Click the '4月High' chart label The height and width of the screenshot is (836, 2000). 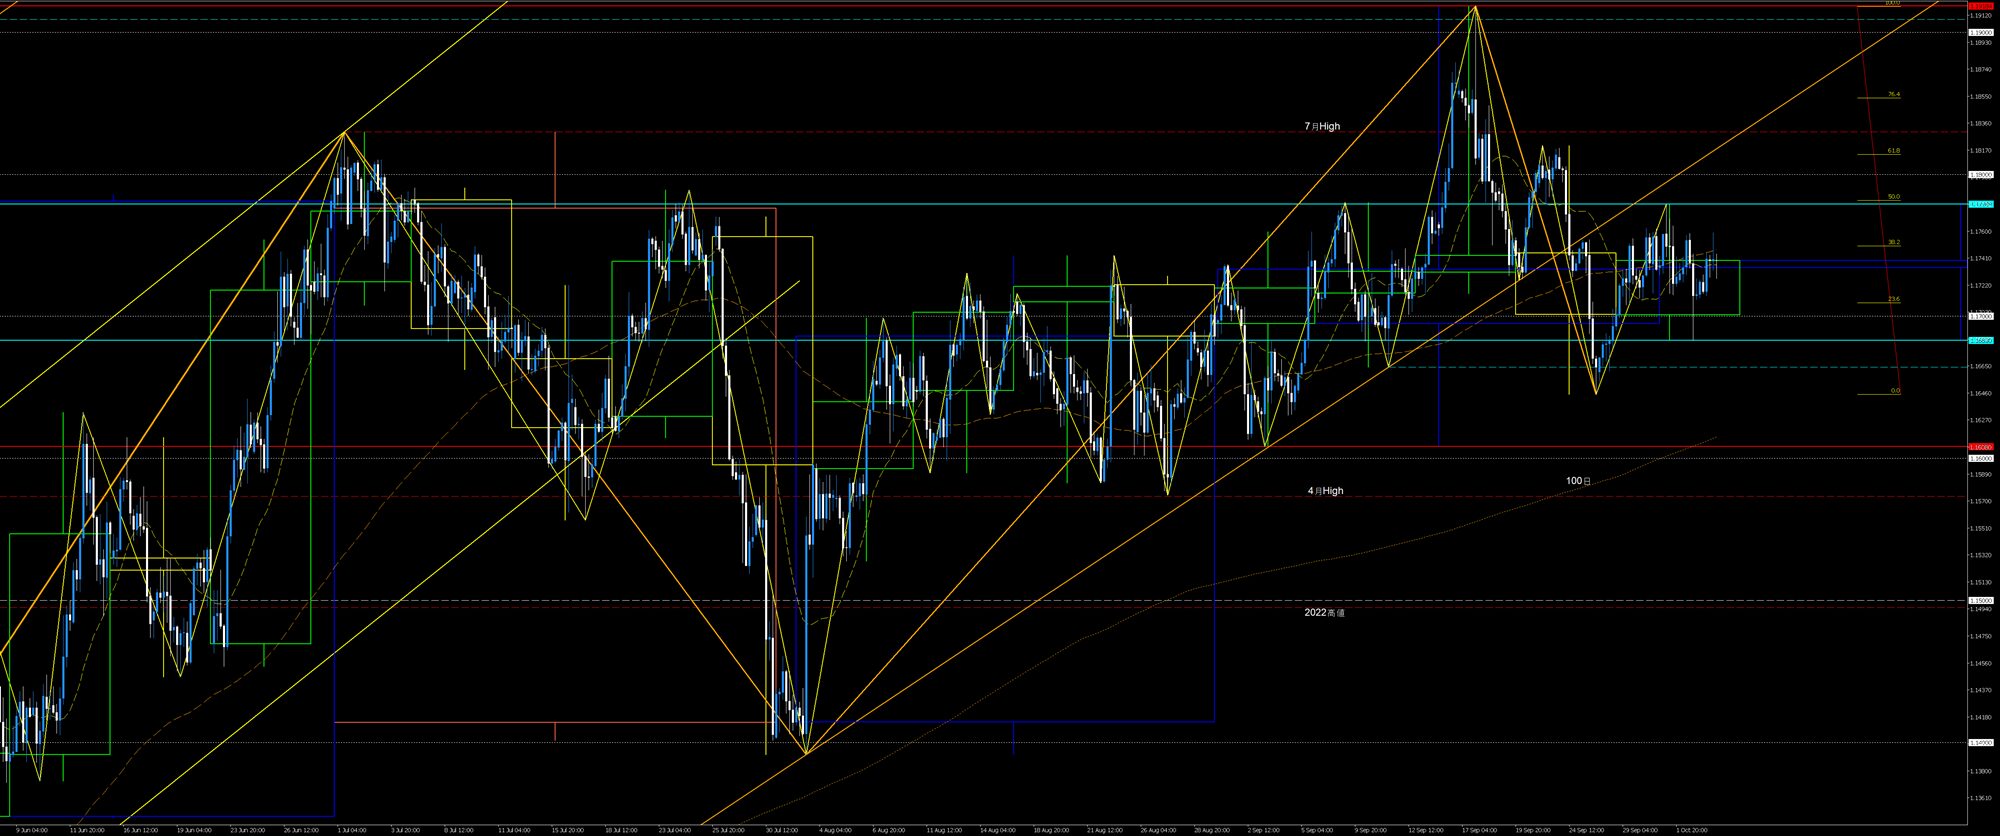(x=1325, y=491)
